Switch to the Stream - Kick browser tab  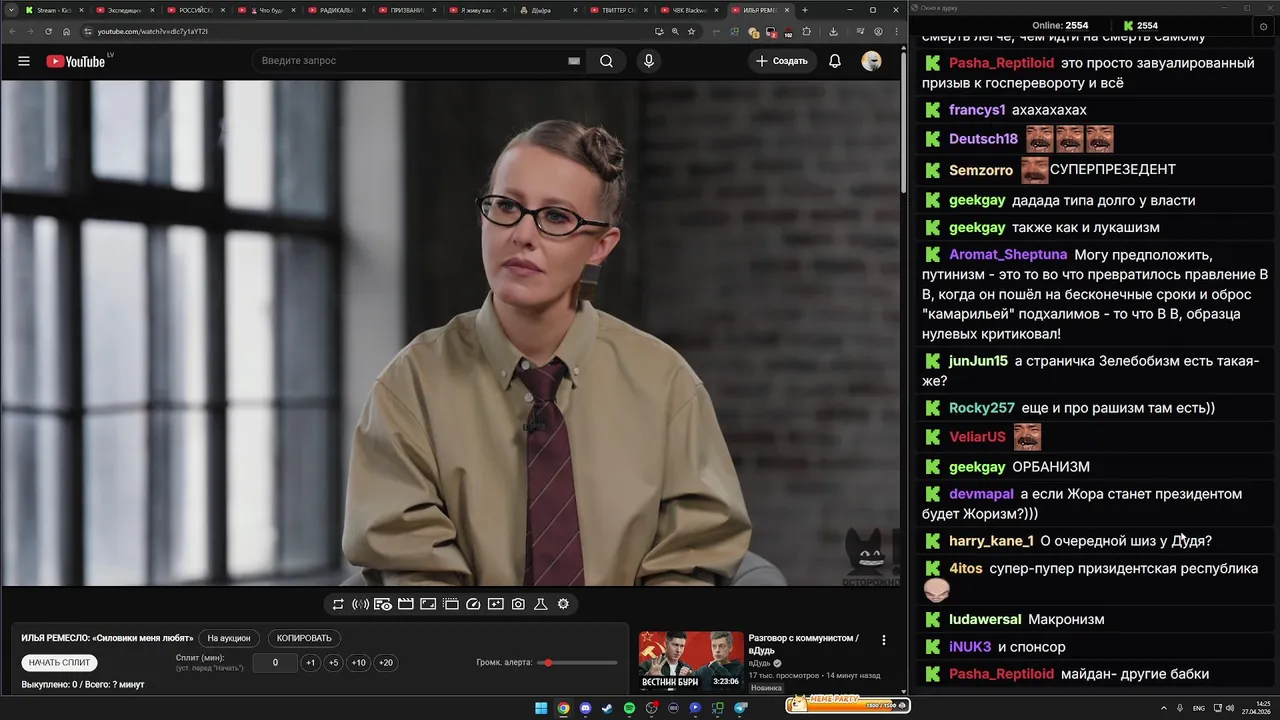(x=53, y=10)
